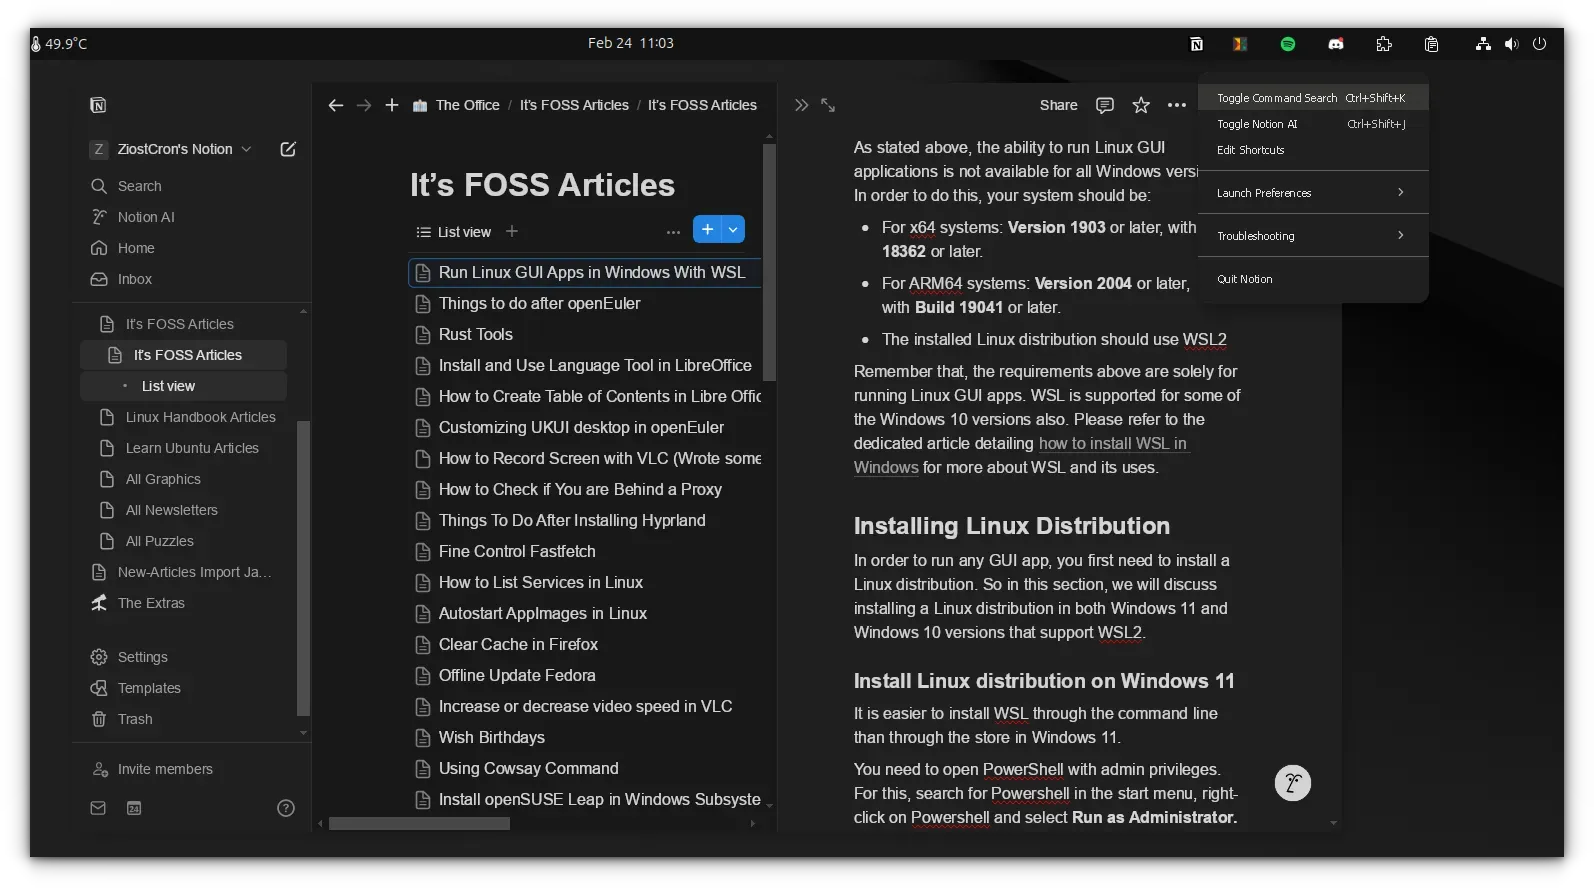Click the mail icon at sidebar bottom
The image size is (1594, 889).
[x=98, y=808]
